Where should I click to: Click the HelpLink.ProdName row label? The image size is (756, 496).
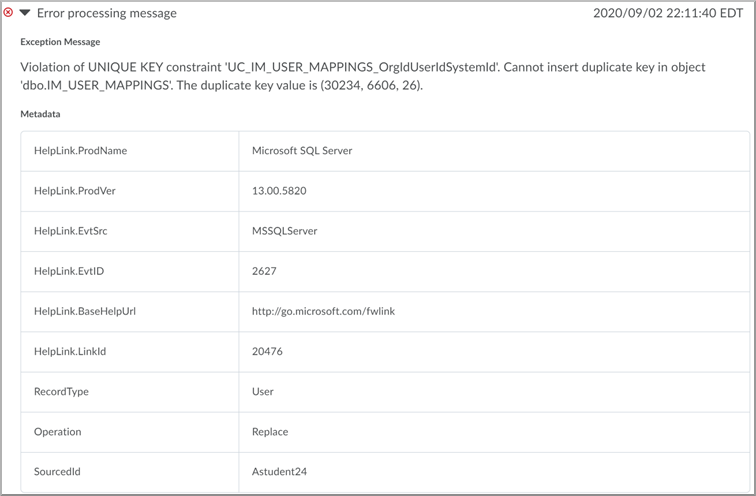pos(81,151)
